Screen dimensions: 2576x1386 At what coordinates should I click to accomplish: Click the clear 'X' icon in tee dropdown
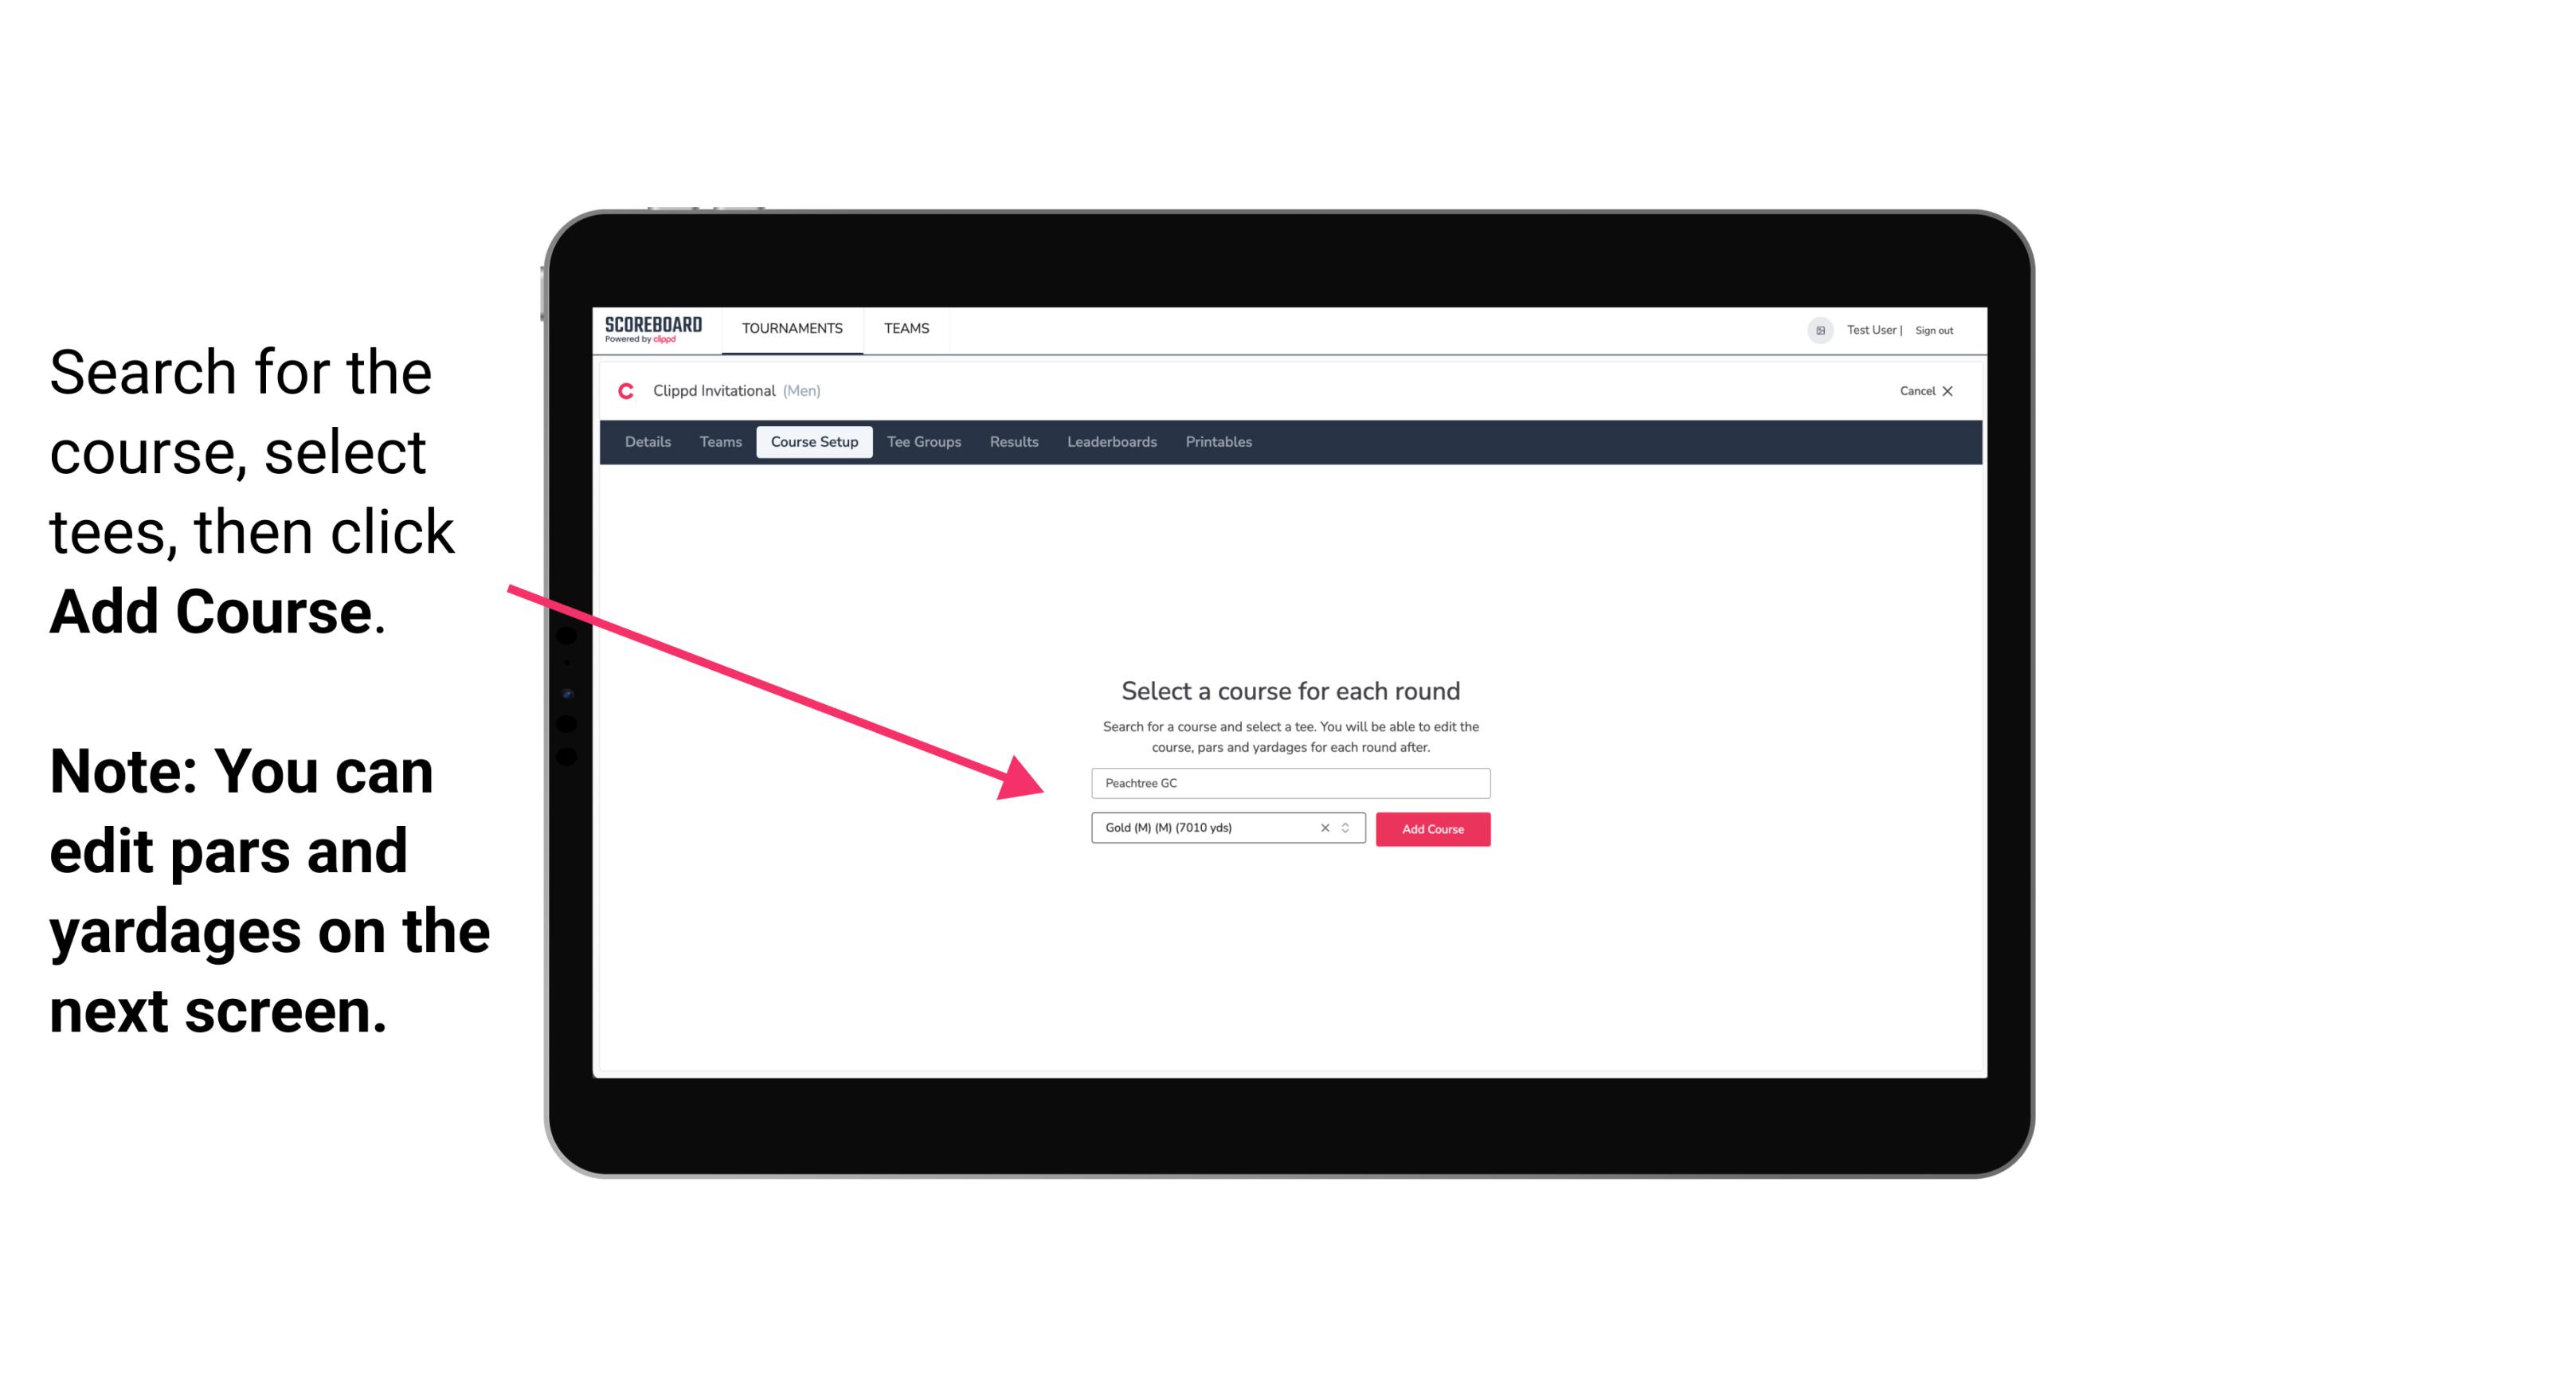pos(1322,829)
